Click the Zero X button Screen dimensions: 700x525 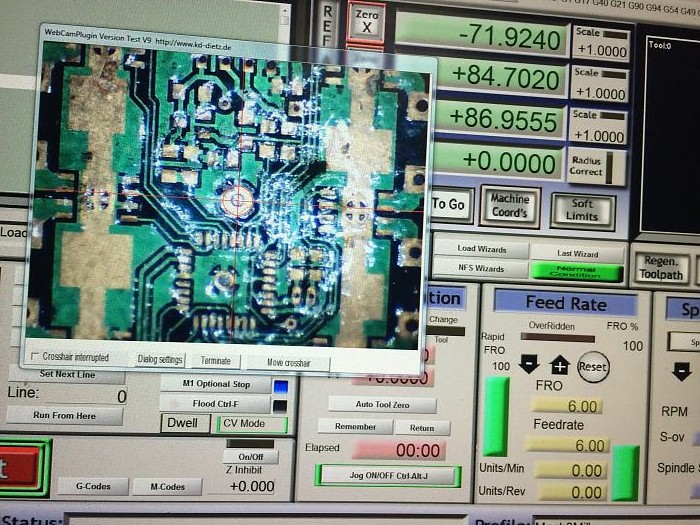(x=366, y=23)
